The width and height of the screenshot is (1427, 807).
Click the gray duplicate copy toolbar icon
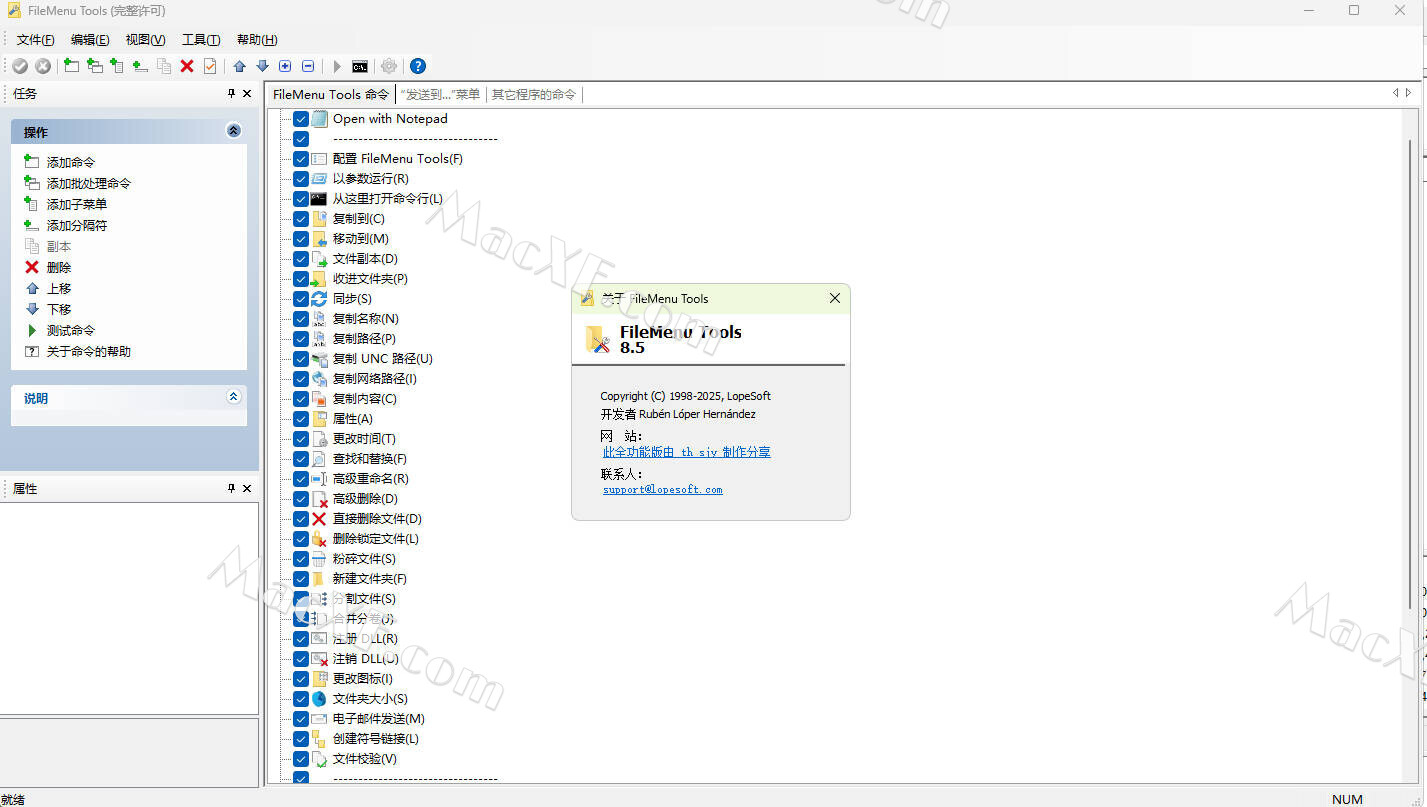[164, 66]
